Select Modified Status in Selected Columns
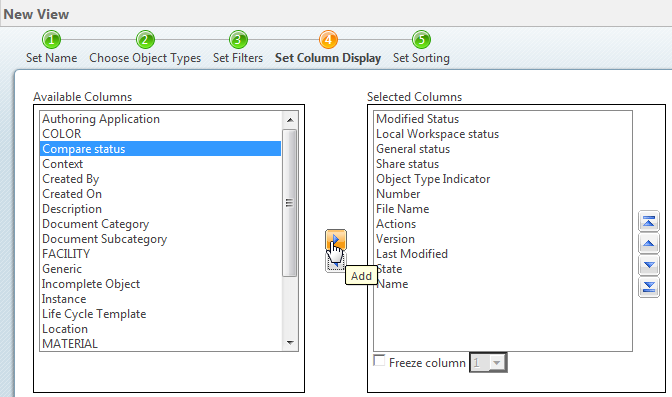The width and height of the screenshot is (672, 397). click(503, 119)
